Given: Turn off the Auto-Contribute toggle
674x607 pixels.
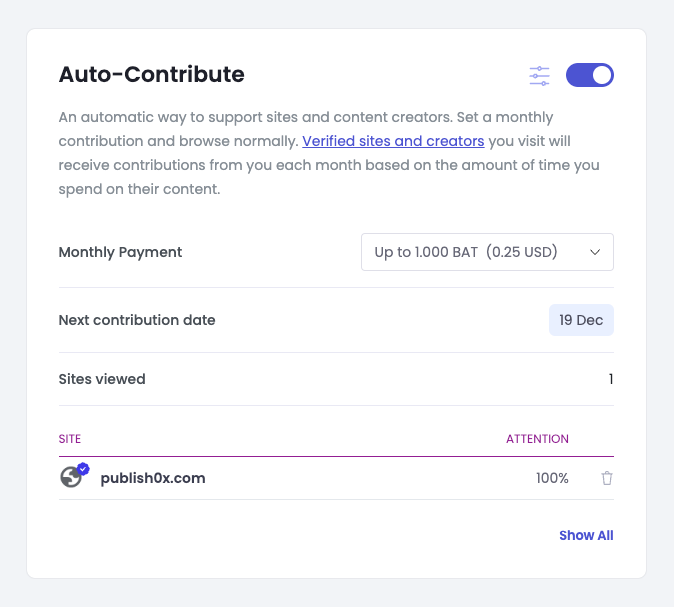Looking at the screenshot, I should coord(590,75).
